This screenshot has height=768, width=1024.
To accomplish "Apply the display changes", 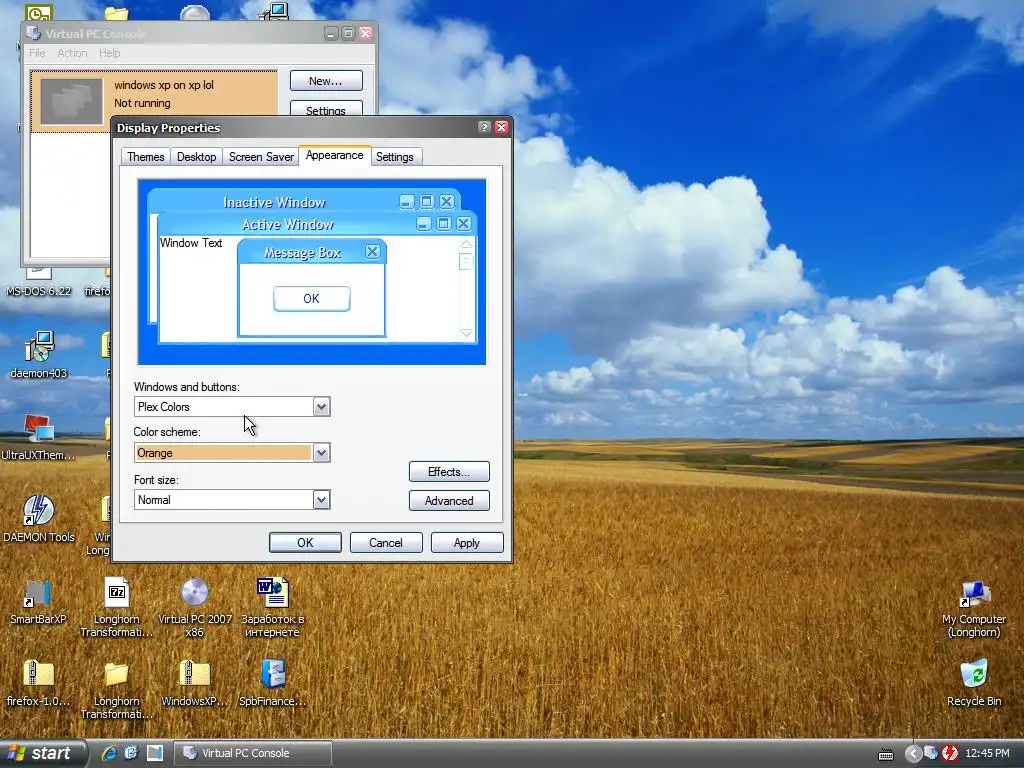I will click(467, 543).
